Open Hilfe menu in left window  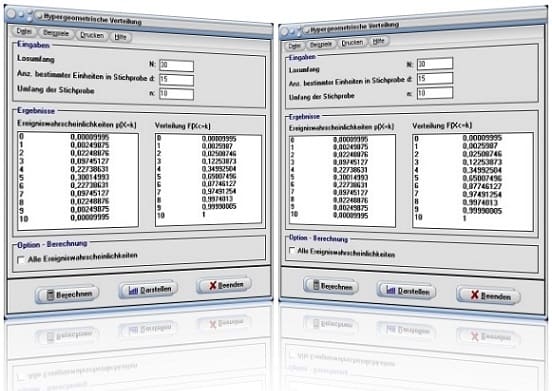pos(120,37)
